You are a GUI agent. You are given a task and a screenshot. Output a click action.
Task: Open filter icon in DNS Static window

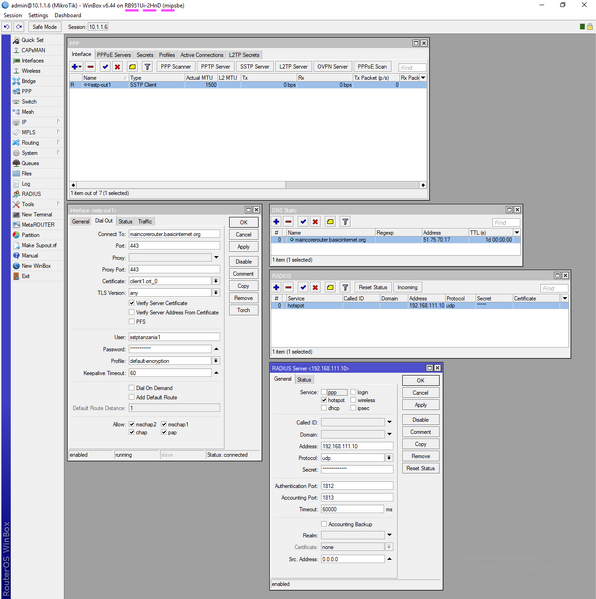pos(345,222)
